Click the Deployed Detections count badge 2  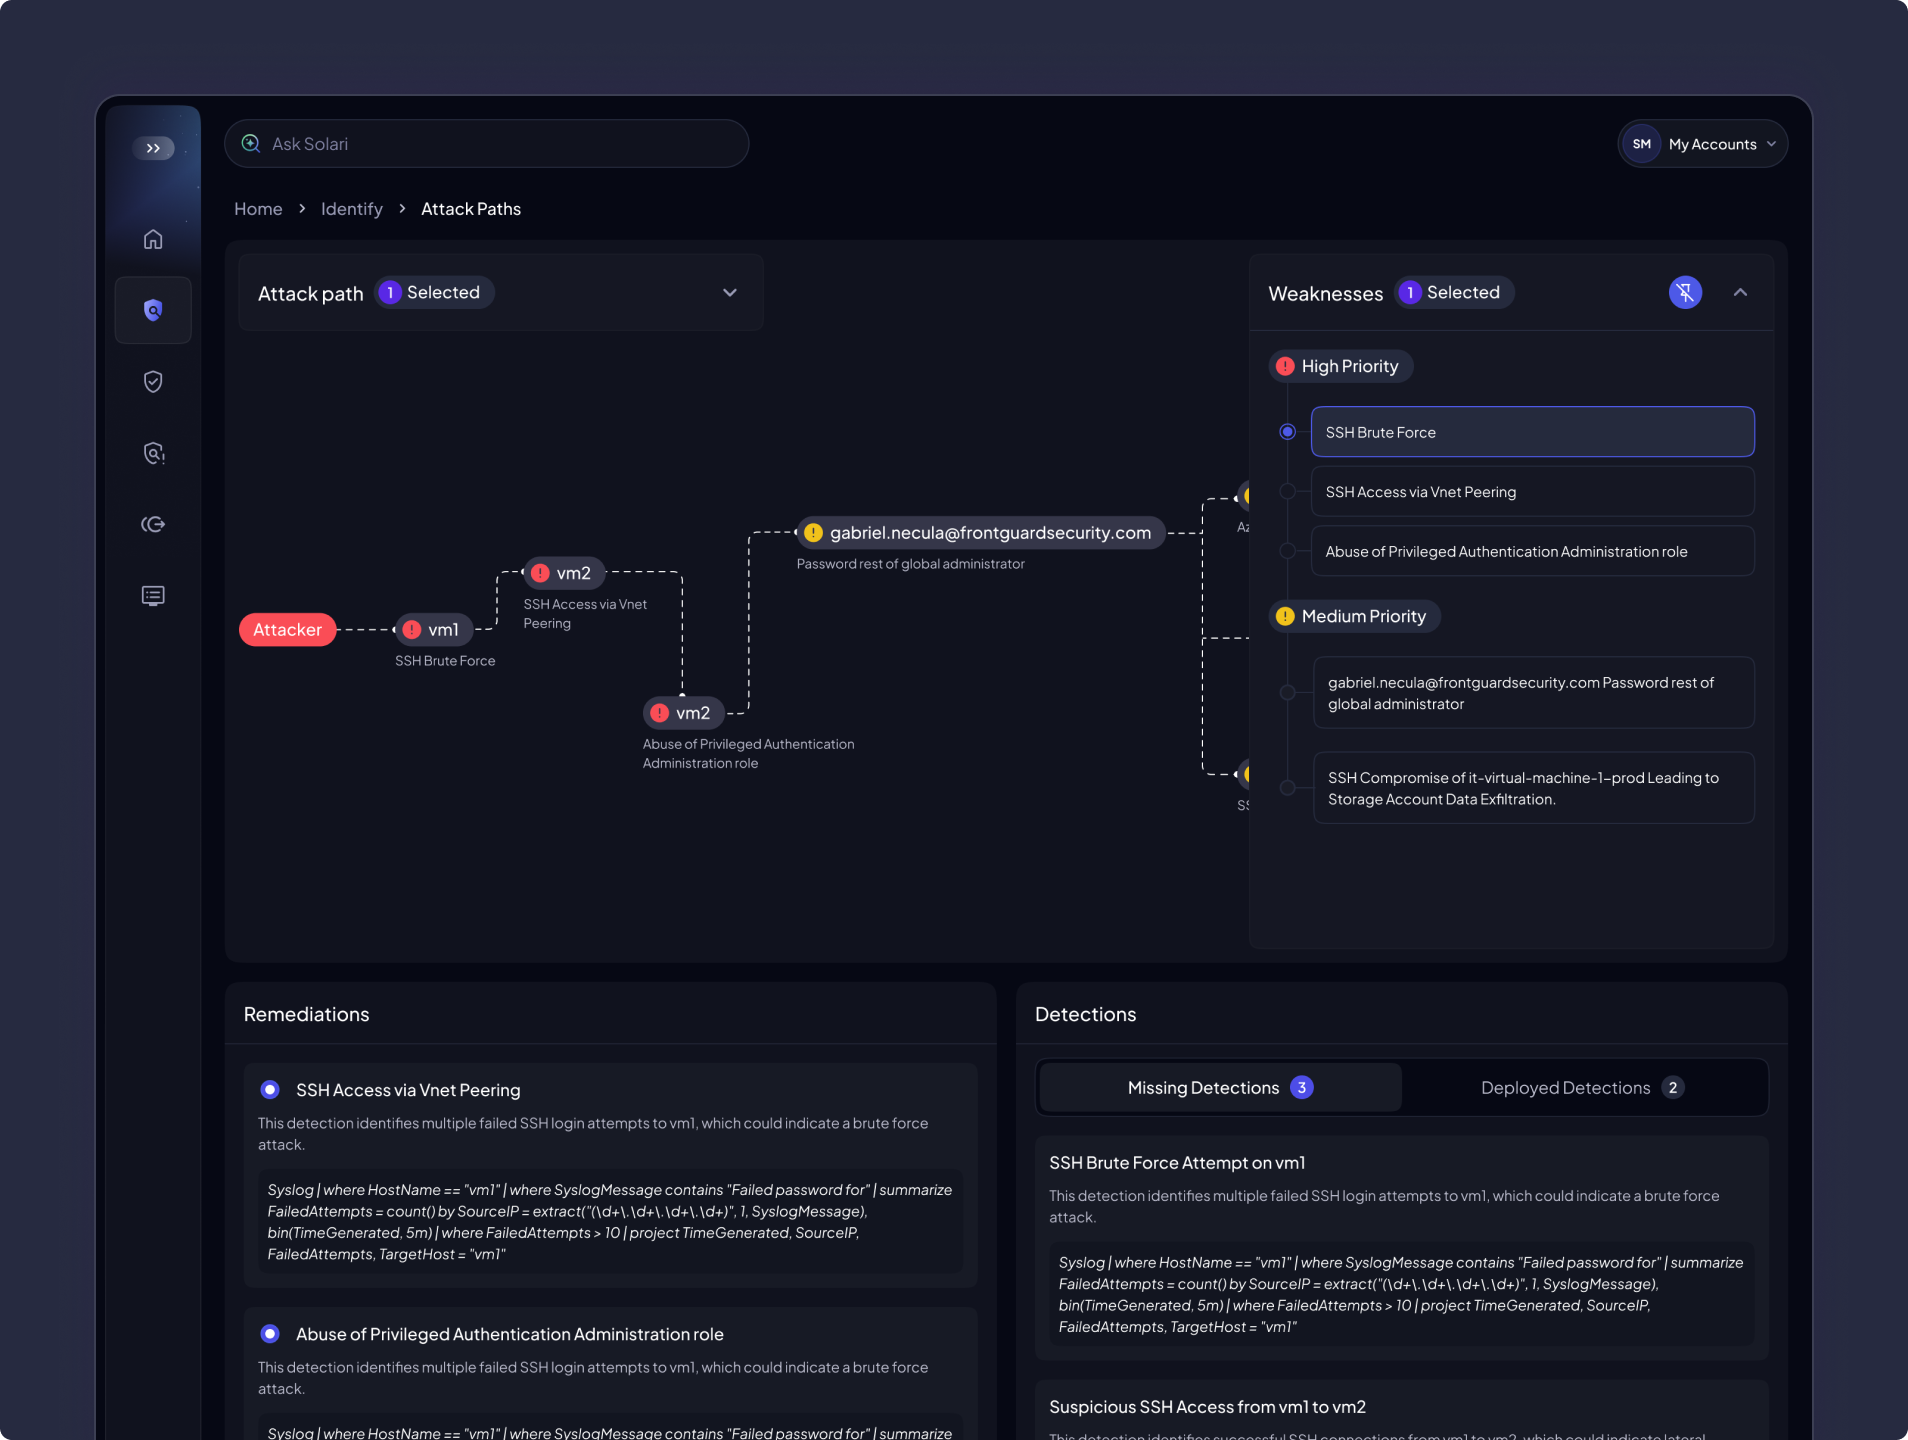point(1673,1088)
